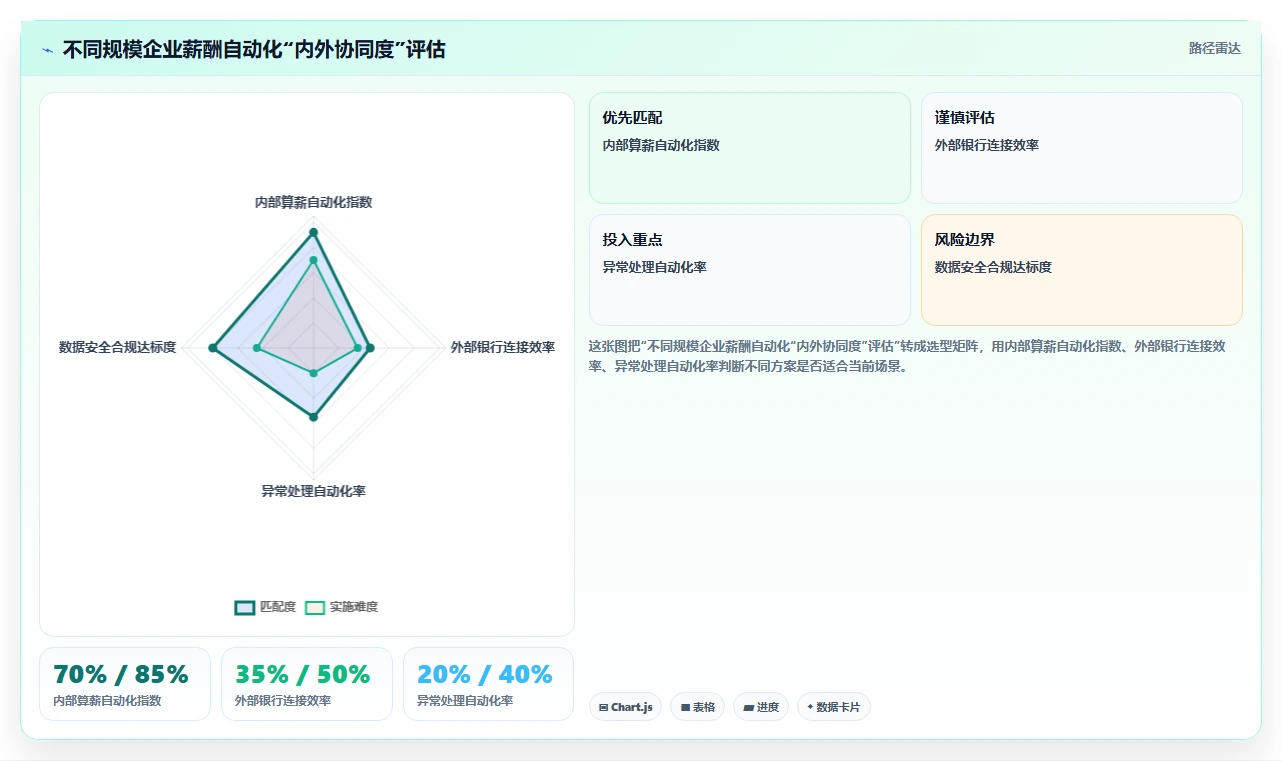Click the 匹配度 data point on the top axis
The image size is (1282, 761).
(x=313, y=232)
